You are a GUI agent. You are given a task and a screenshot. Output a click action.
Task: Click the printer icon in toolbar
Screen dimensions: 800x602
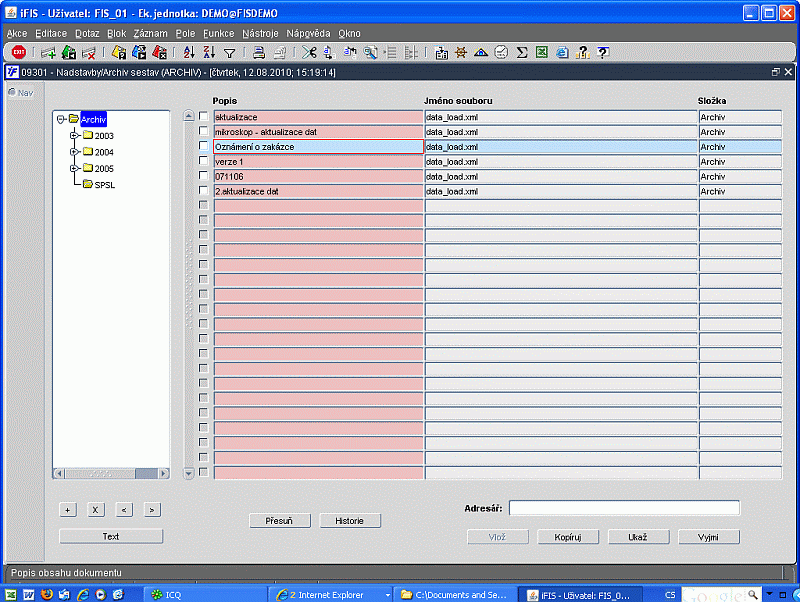click(x=259, y=52)
